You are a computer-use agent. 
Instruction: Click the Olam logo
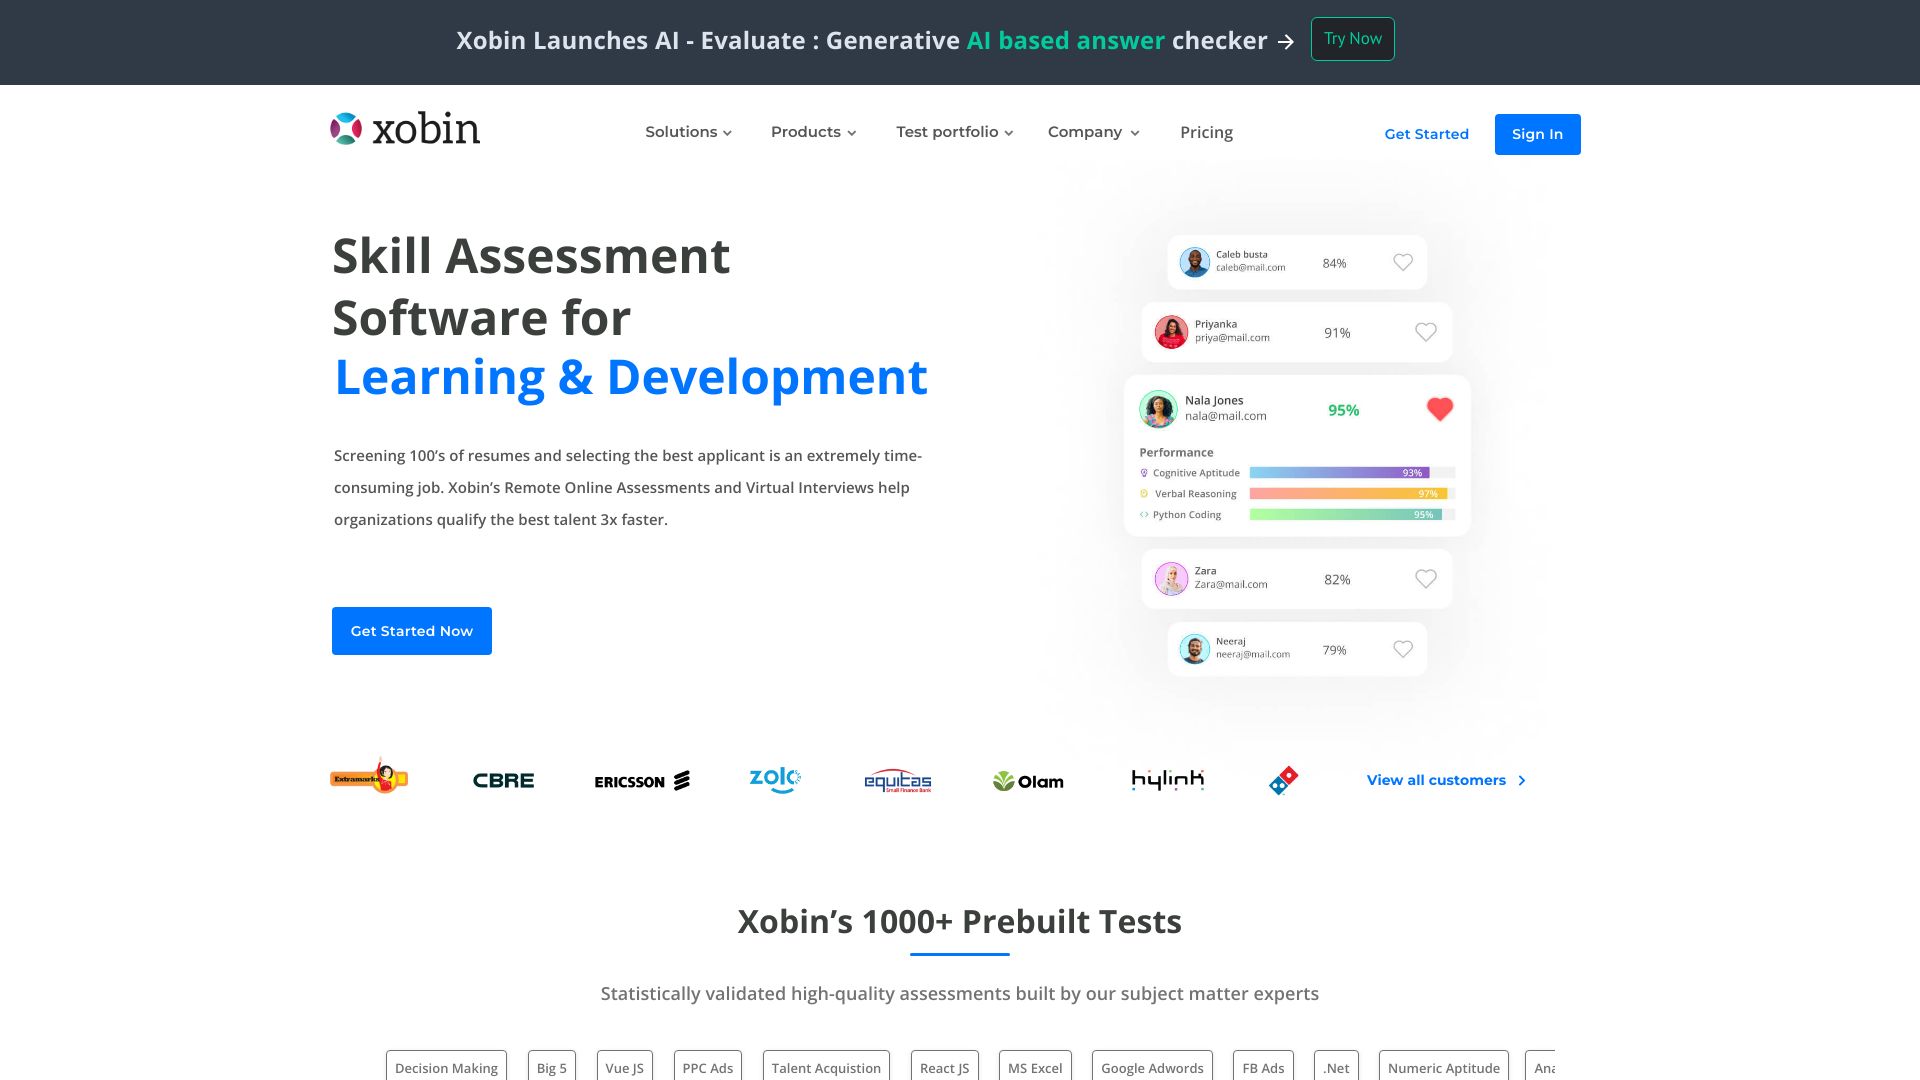click(1028, 781)
